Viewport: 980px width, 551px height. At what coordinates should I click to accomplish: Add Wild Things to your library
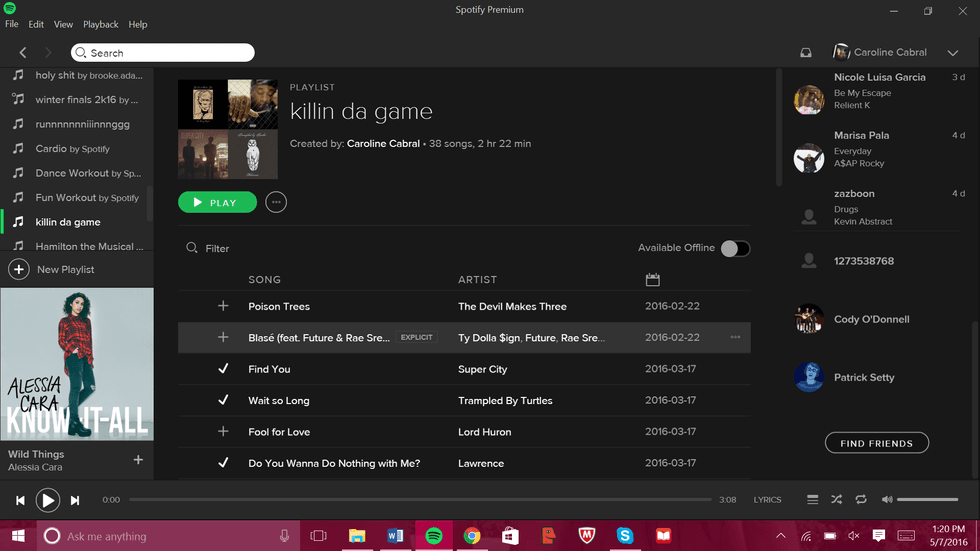[x=138, y=460]
